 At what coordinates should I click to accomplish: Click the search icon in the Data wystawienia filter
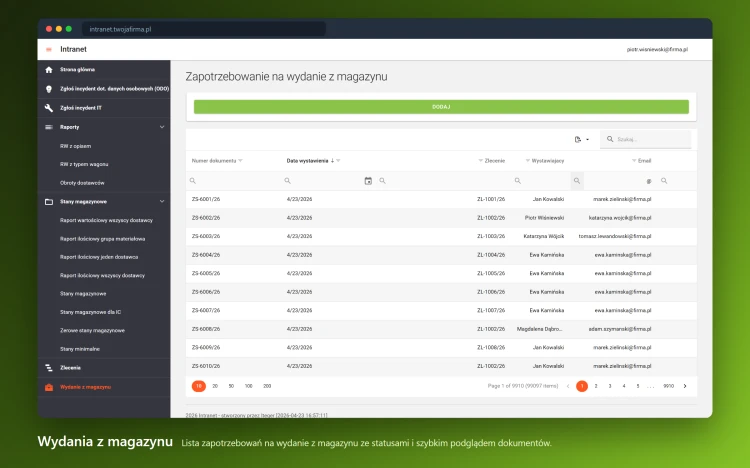pos(287,181)
